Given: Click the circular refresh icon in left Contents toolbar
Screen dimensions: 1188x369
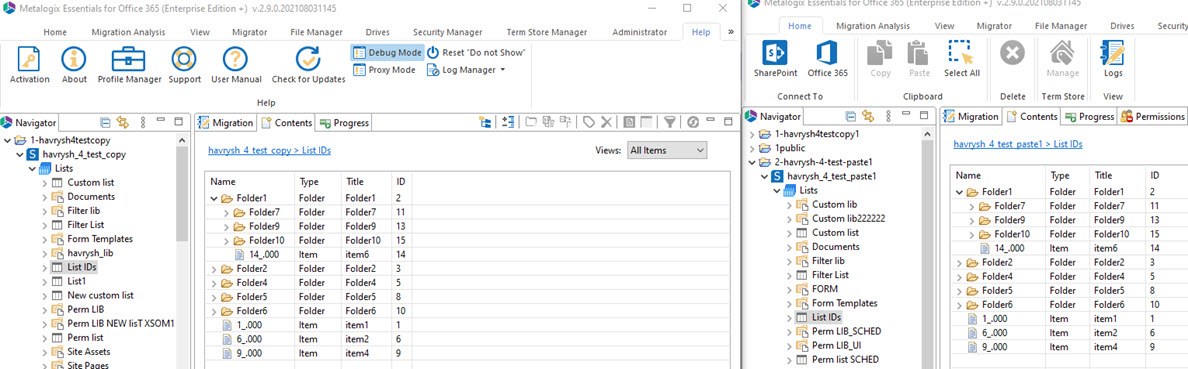Looking at the screenshot, I should [x=692, y=122].
